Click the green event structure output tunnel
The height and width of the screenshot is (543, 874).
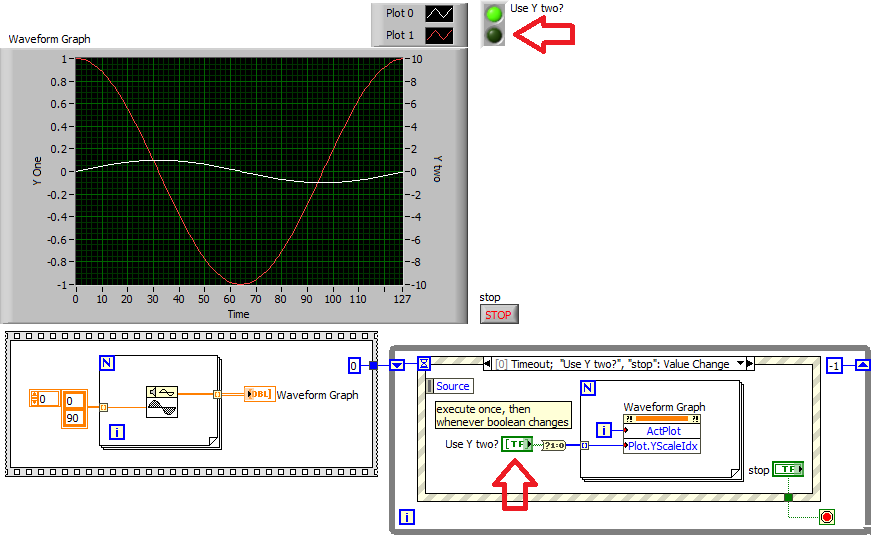(x=788, y=497)
